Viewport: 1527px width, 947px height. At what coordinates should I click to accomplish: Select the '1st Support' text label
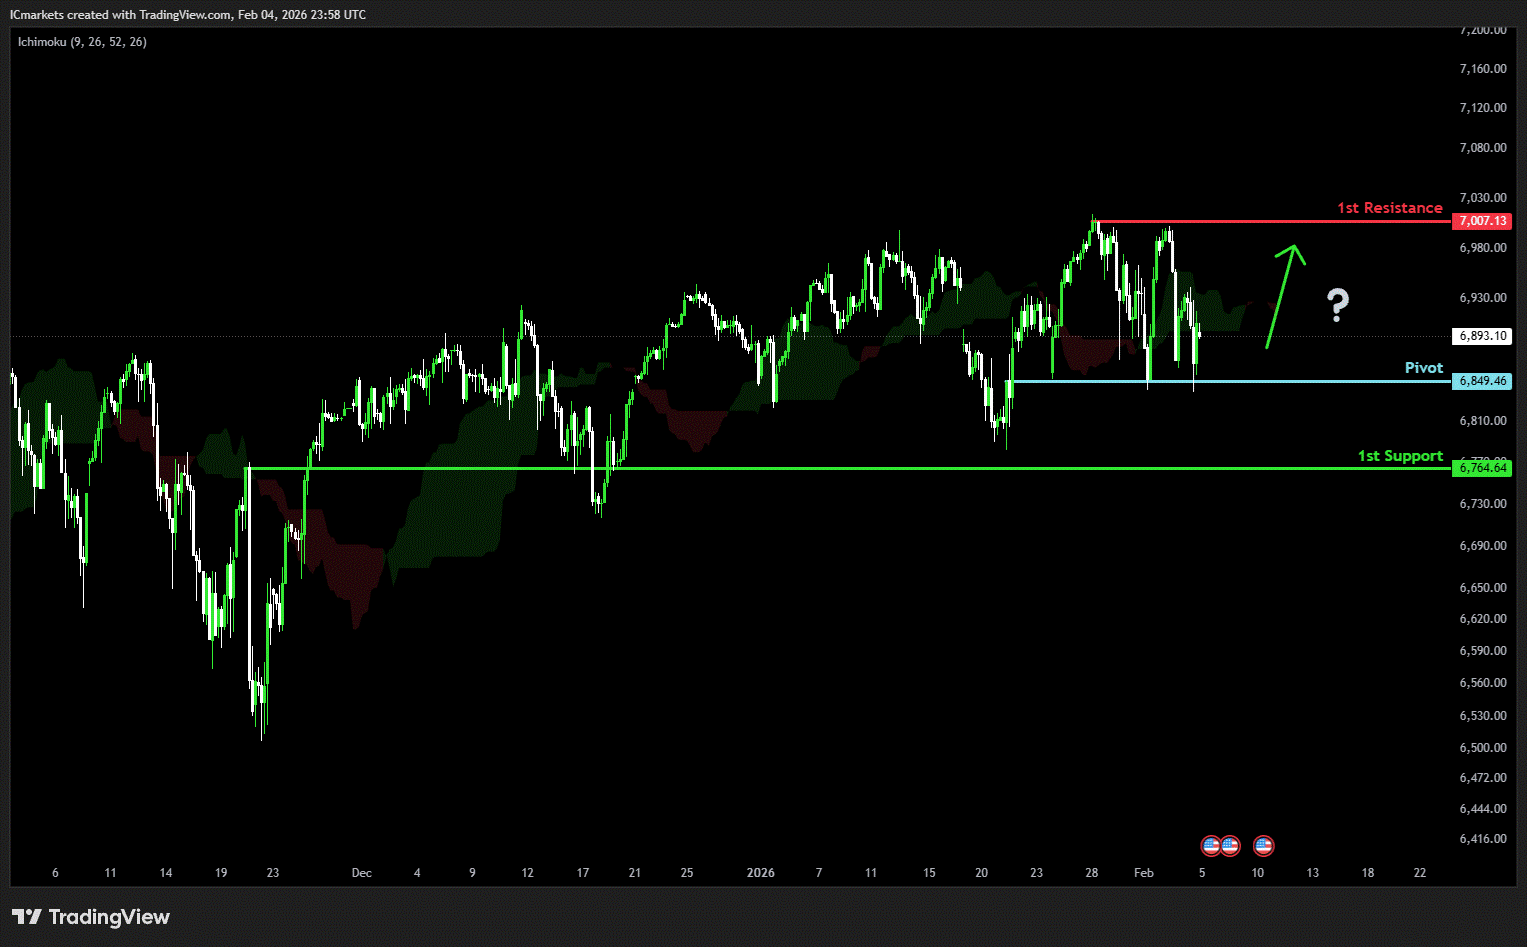1399,456
